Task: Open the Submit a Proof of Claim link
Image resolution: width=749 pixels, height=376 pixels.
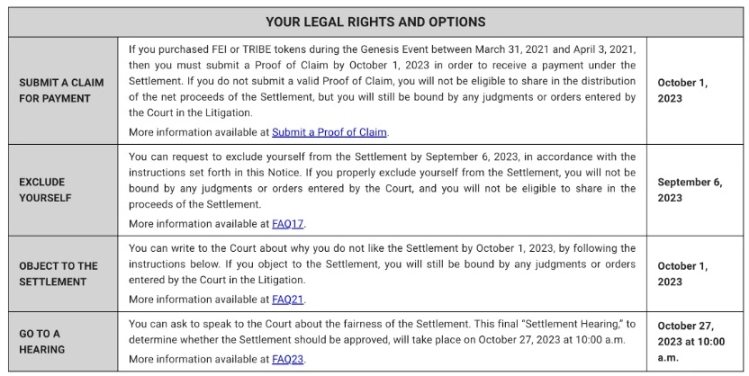Action: (329, 132)
